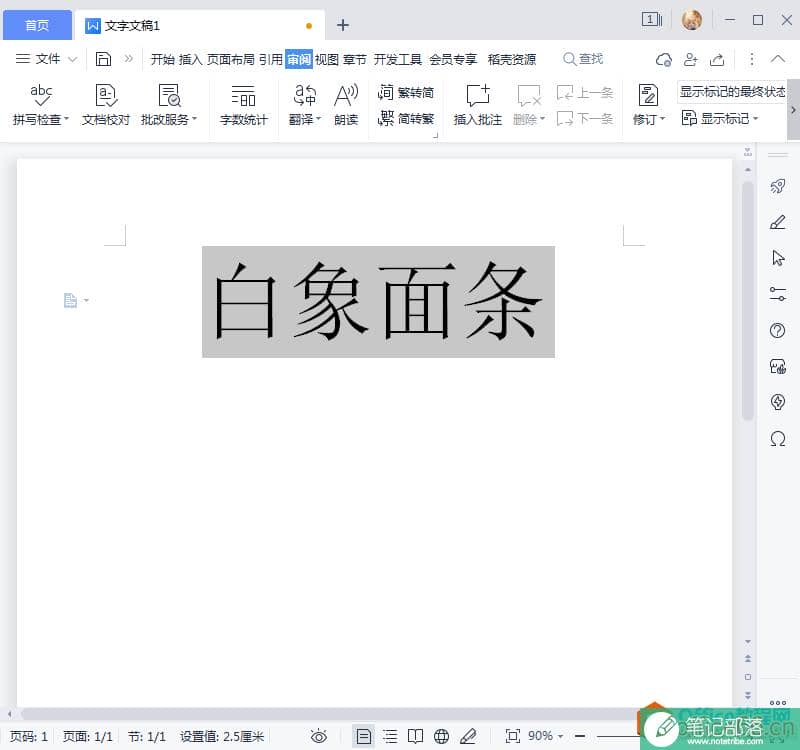The height and width of the screenshot is (750, 800).
Task: Open the 翻译 translate tool
Action: [305, 105]
